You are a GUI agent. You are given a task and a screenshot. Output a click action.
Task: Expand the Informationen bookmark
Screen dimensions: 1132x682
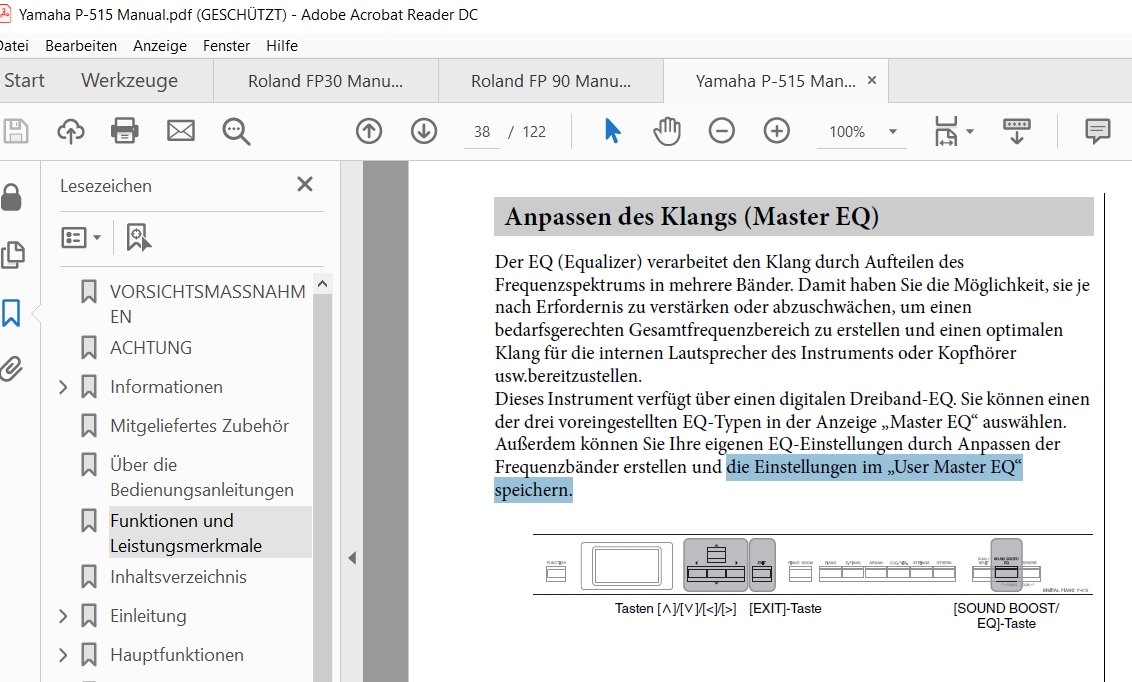point(63,388)
